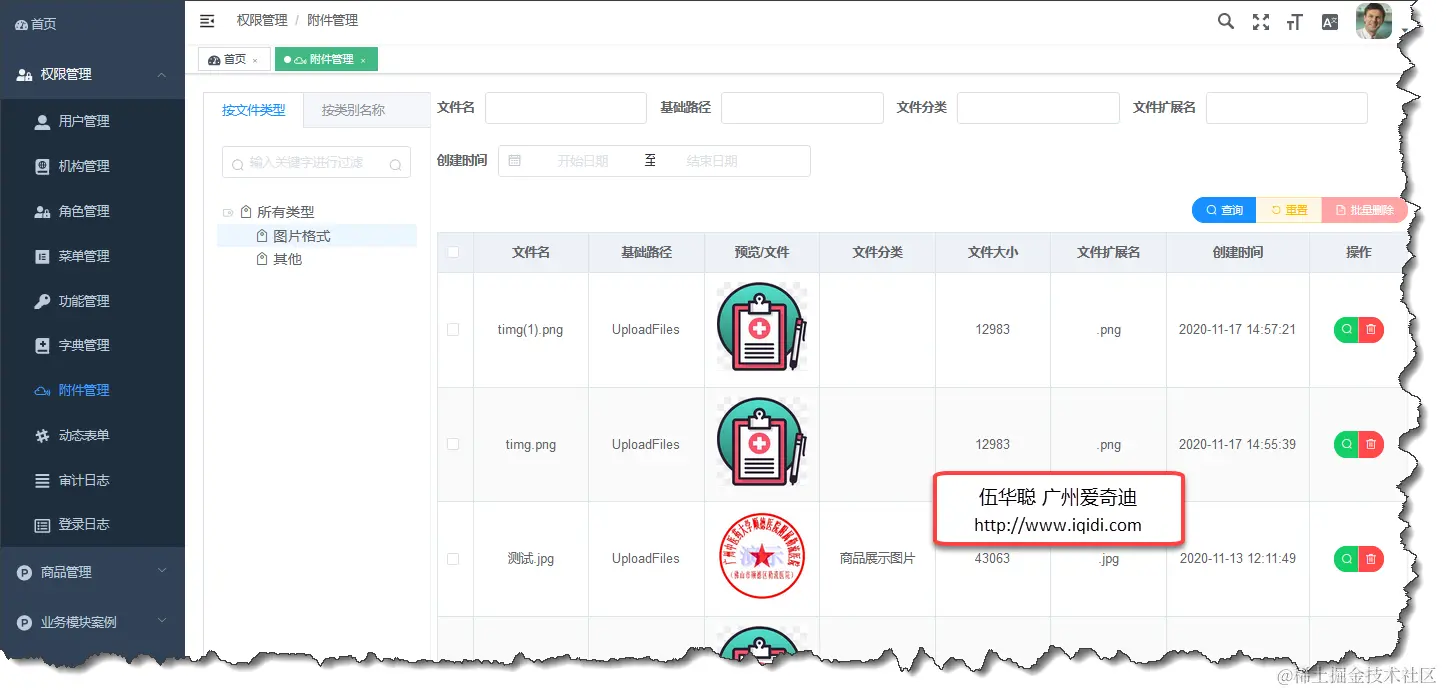Expand the 商品管理 sidebar group
The image size is (1443, 692).
[x=92, y=572]
